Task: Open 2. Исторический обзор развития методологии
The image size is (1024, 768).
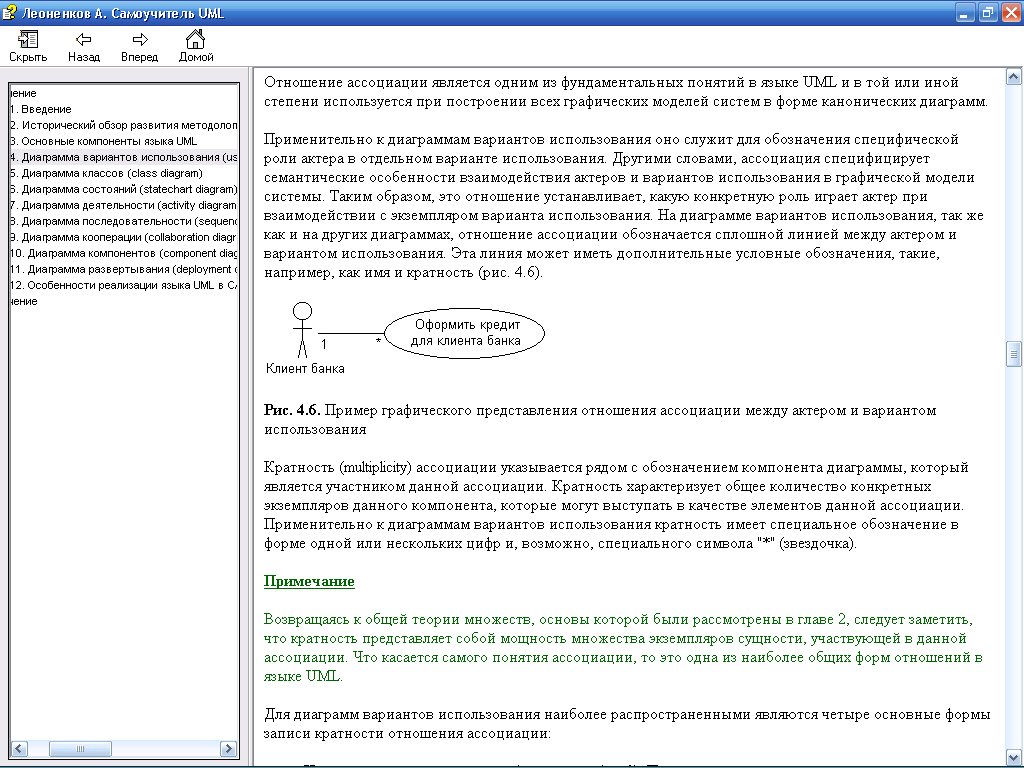Action: click(124, 125)
